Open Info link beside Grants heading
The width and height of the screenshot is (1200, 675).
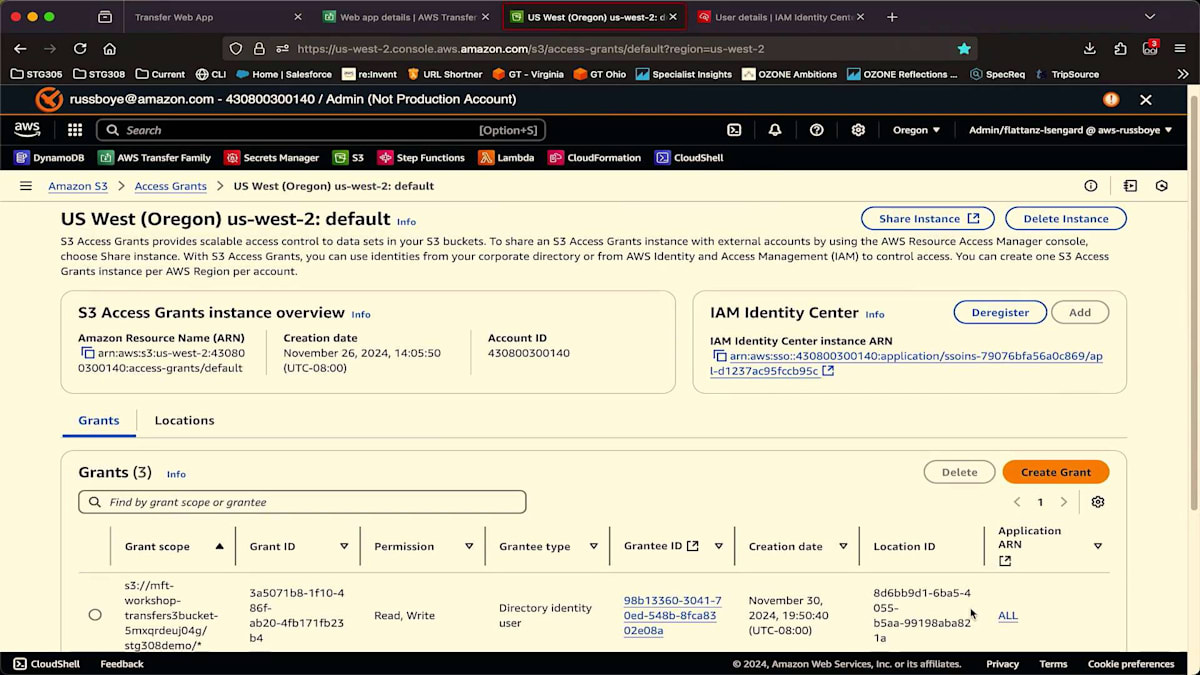(x=176, y=474)
